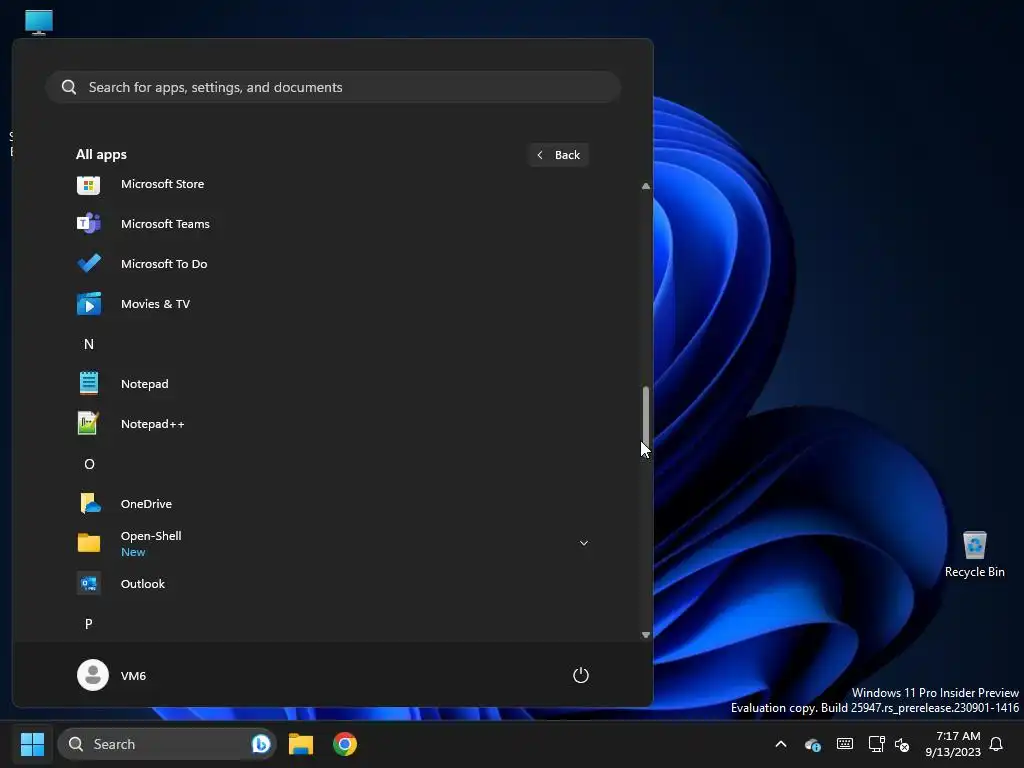Click the taskbar Search box

[x=167, y=744]
